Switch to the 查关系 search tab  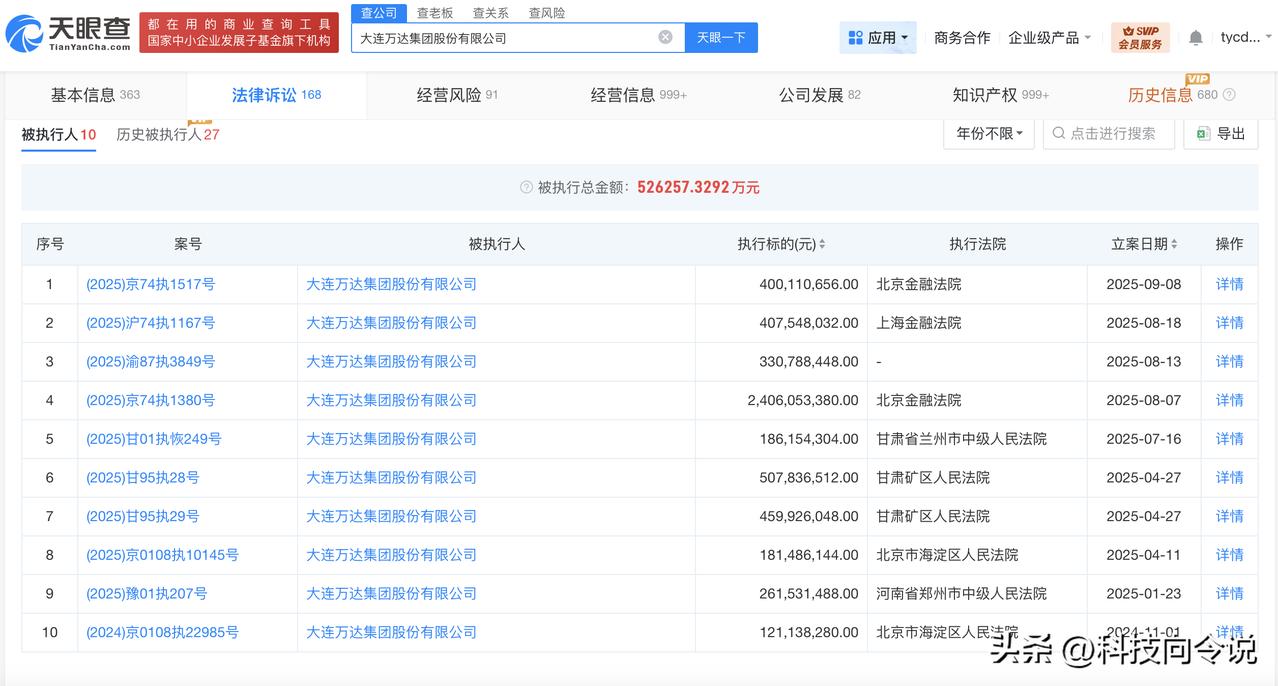click(491, 13)
